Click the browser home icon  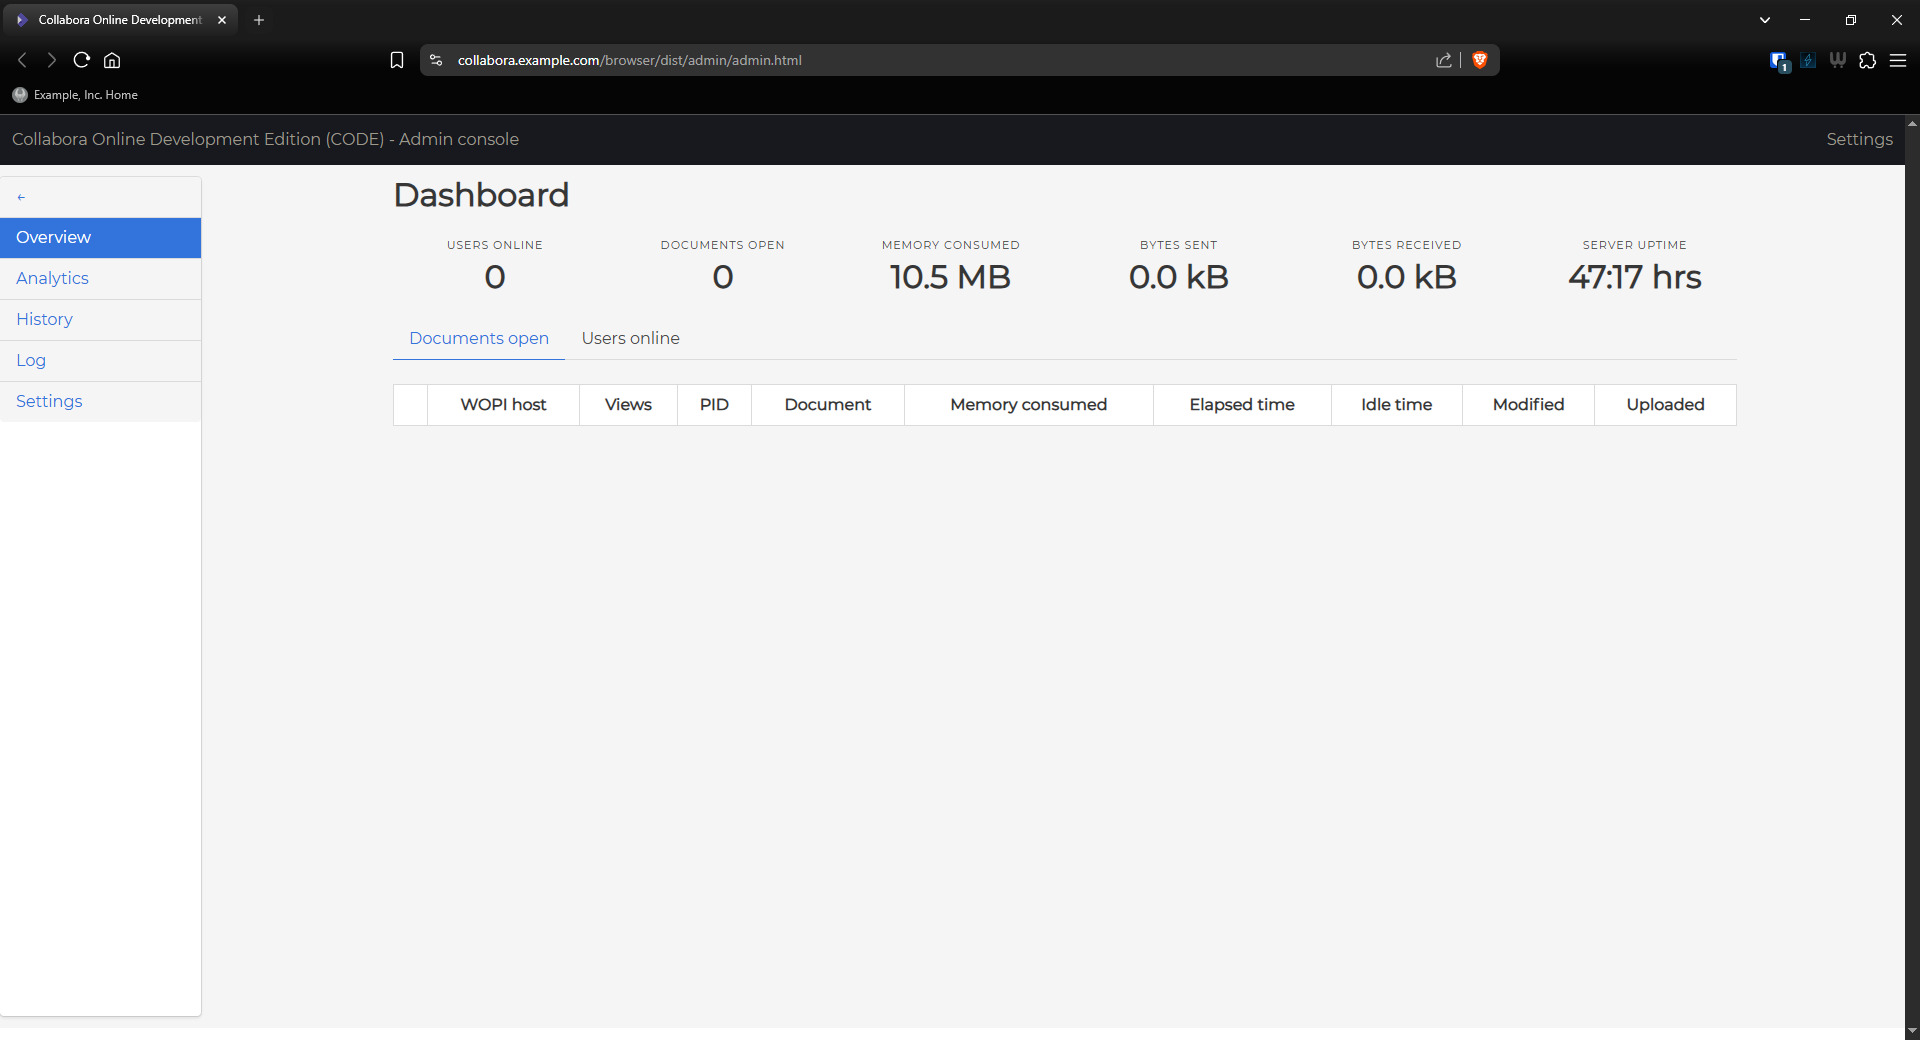[112, 60]
